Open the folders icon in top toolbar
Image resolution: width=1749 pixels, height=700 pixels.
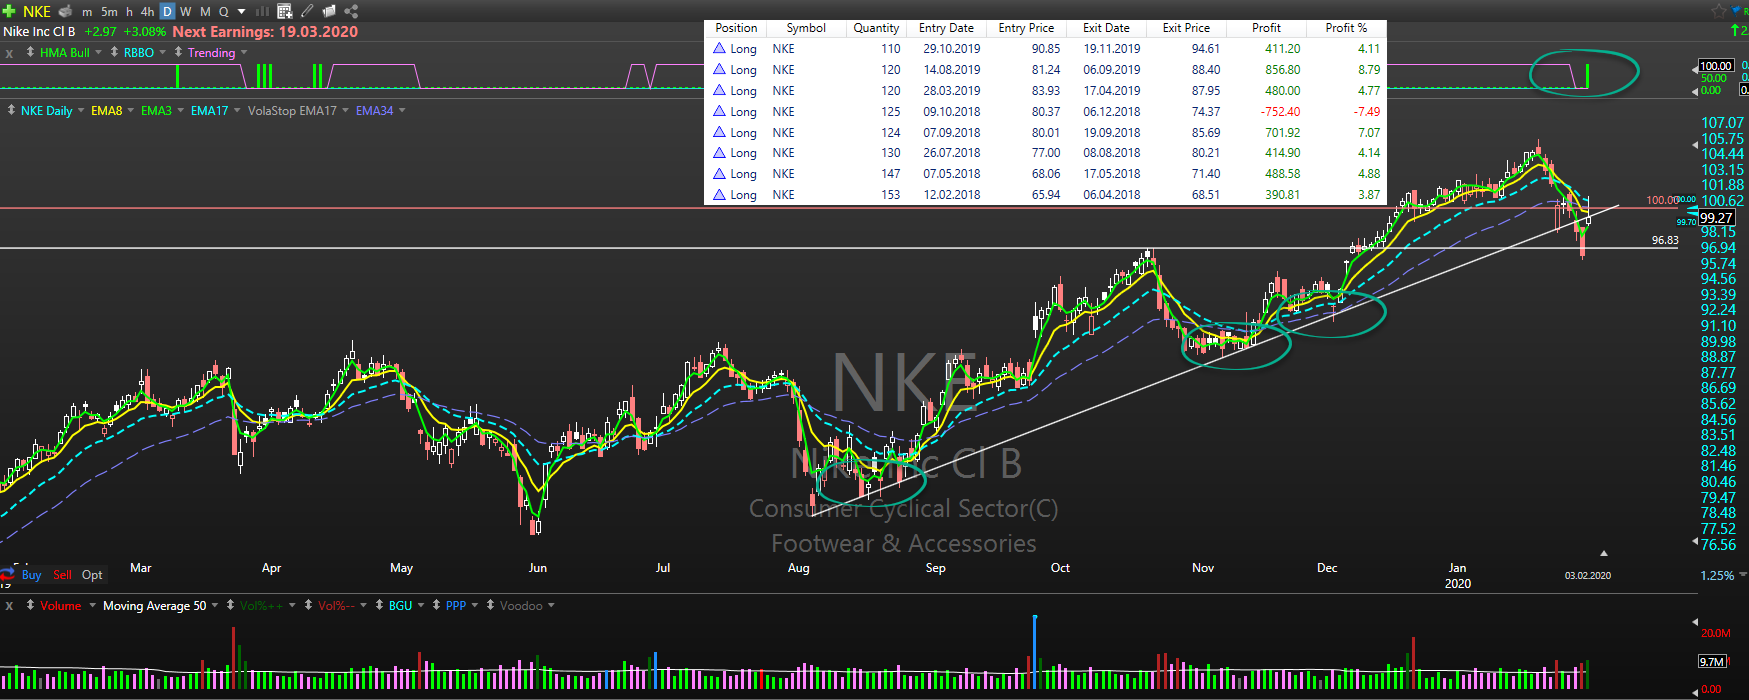pos(329,11)
